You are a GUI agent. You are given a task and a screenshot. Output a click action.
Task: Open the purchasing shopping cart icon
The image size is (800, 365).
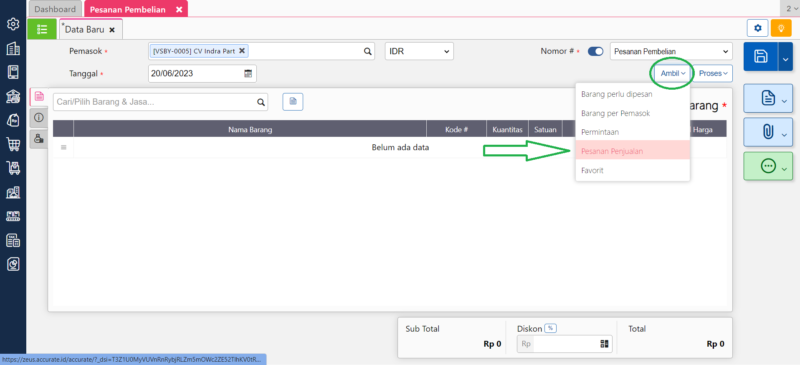click(x=13, y=144)
